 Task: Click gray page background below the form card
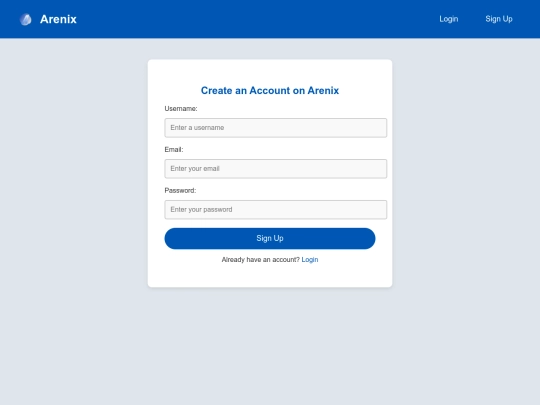point(270,344)
